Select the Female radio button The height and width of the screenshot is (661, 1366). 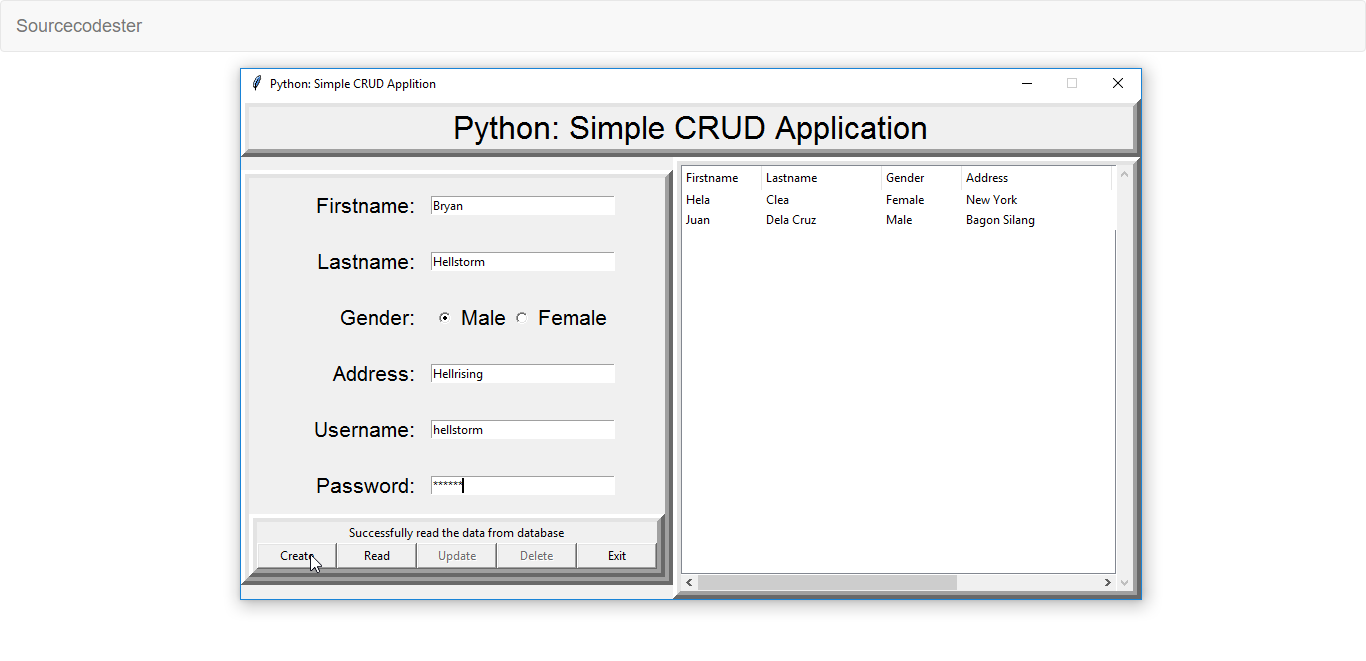click(x=521, y=317)
